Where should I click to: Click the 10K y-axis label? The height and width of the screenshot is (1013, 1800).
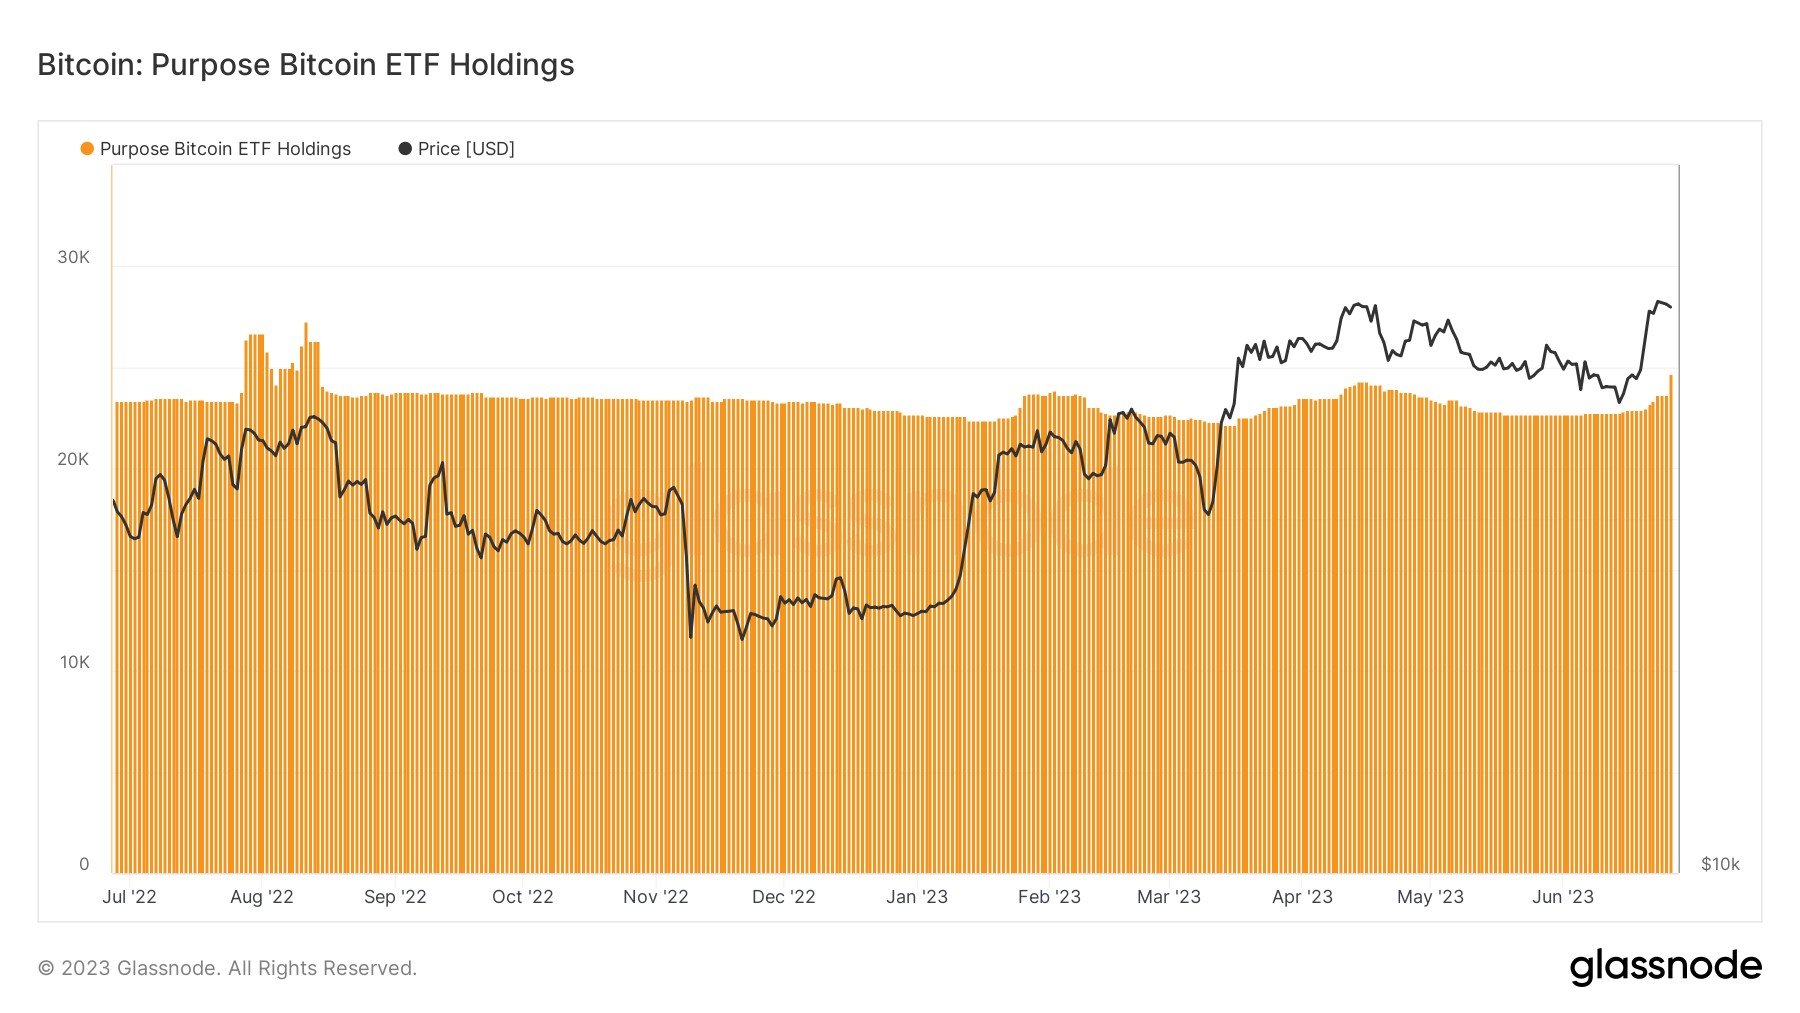pyautogui.click(x=74, y=662)
